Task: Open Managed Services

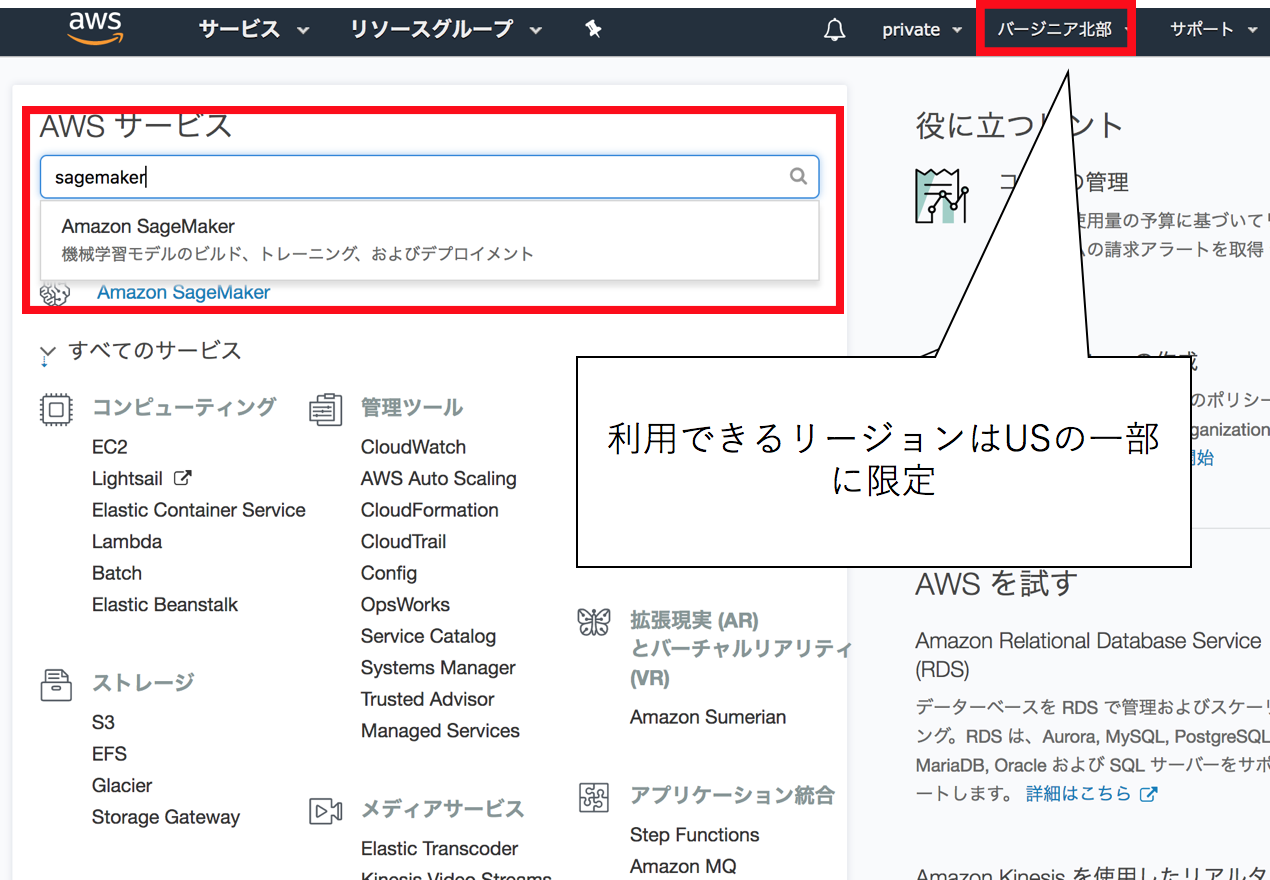Action: 440,731
